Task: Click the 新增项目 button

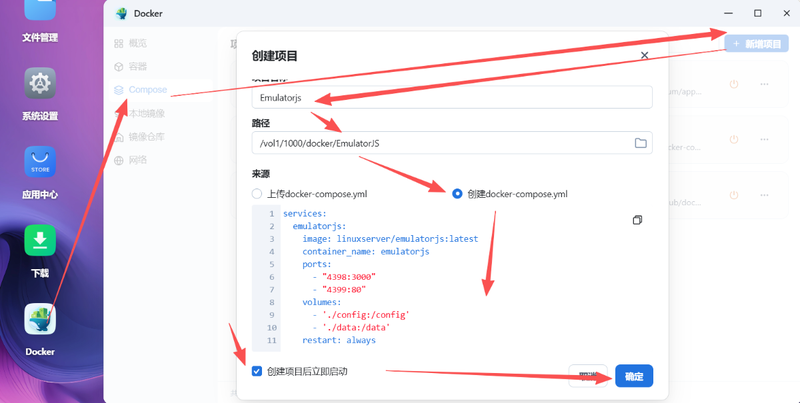Action: [756, 44]
